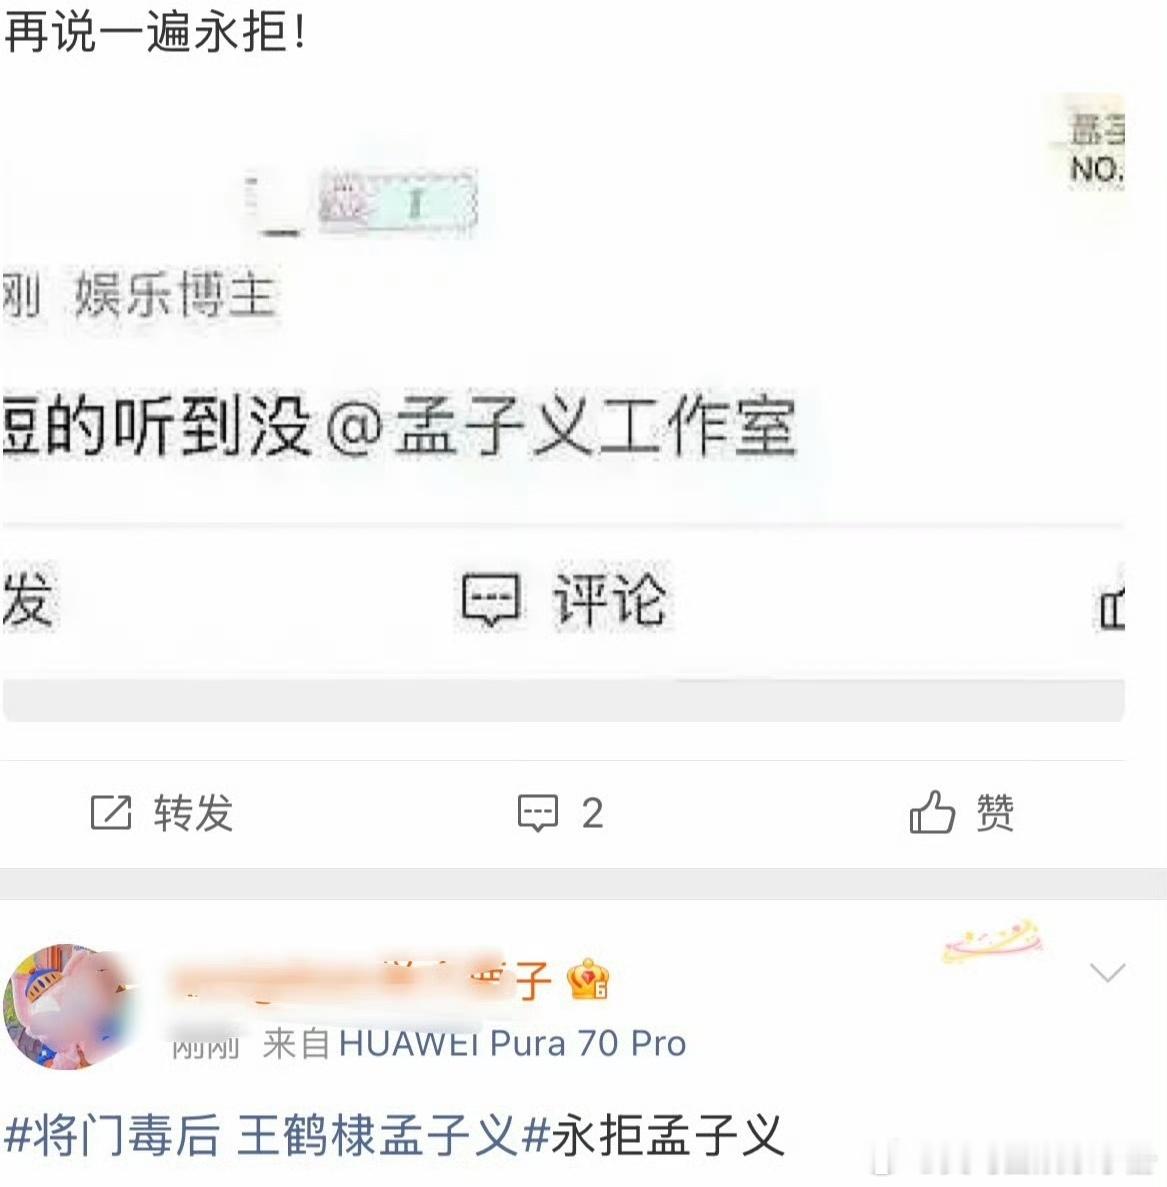Viewport: 1167px width, 1187px height.
Task: Click the @孟子义工作室 mention
Action: coord(561,426)
